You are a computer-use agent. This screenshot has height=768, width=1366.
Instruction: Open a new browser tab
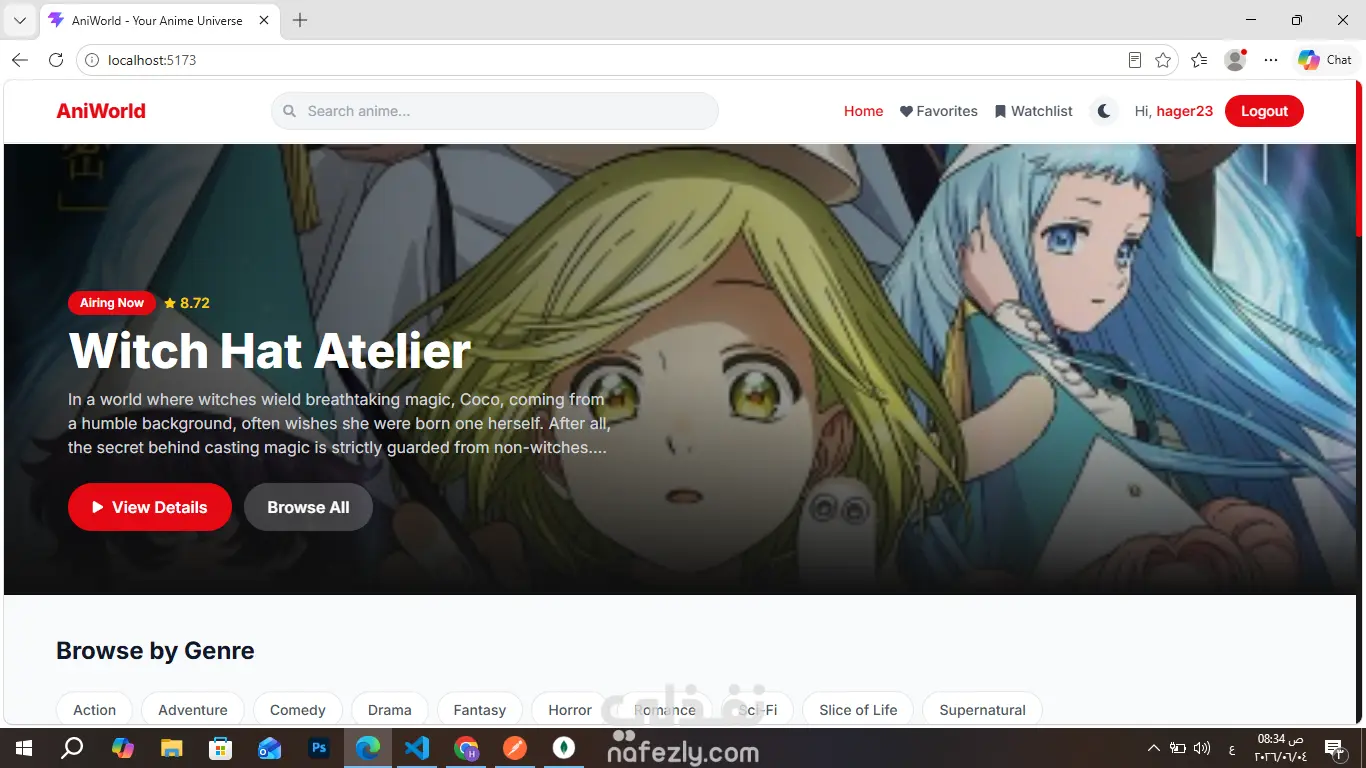[x=300, y=20]
